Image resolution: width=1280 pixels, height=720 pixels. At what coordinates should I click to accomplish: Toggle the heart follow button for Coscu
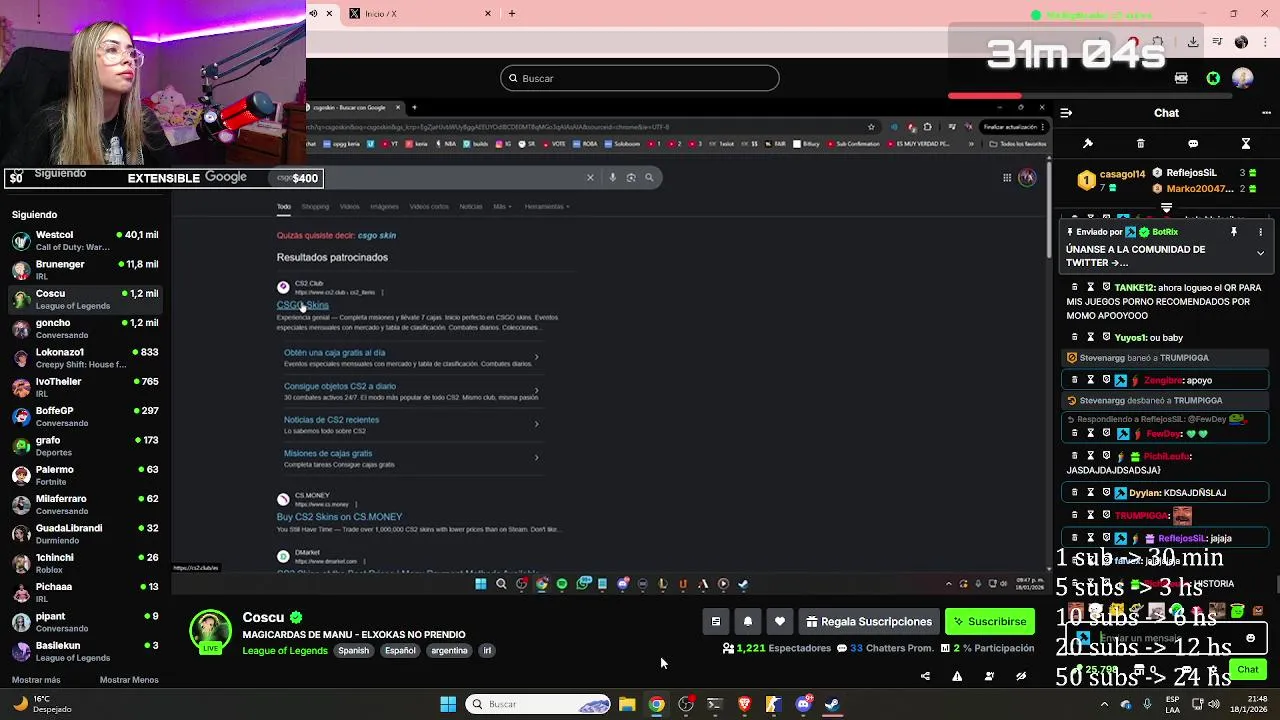(779, 622)
